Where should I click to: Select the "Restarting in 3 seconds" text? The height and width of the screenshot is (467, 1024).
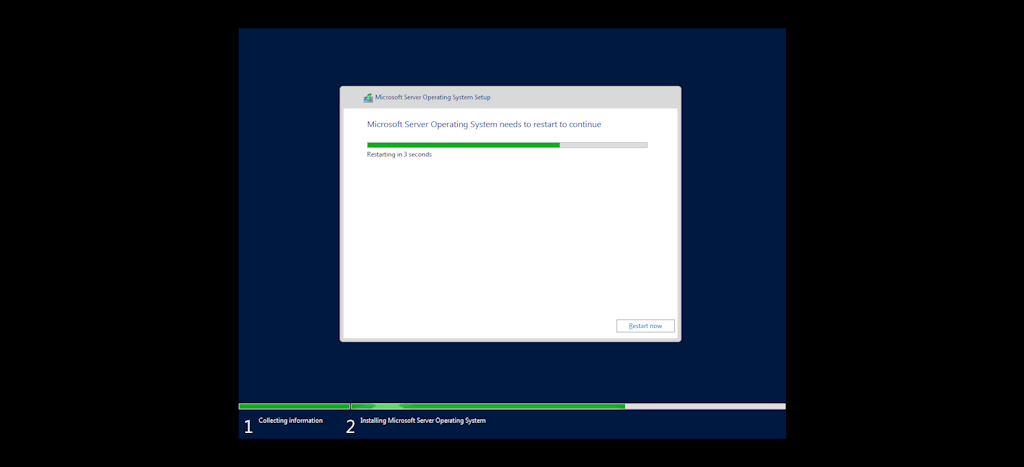399,155
